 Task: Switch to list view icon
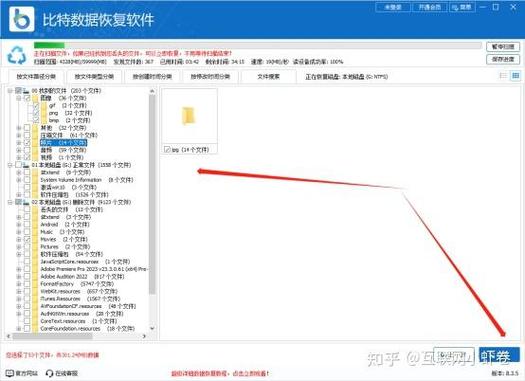point(503,76)
